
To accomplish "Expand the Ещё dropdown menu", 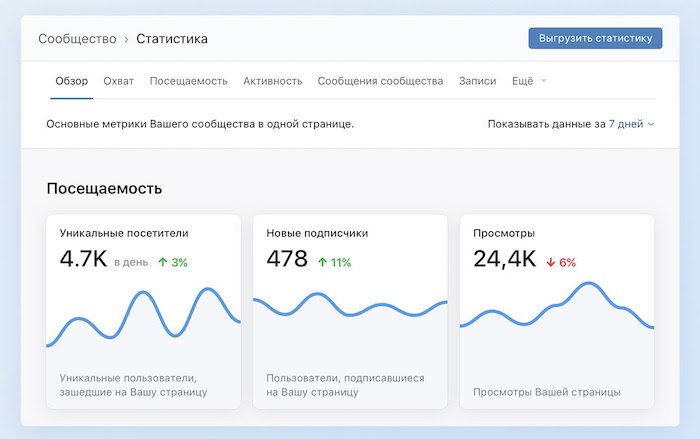I will (x=529, y=81).
